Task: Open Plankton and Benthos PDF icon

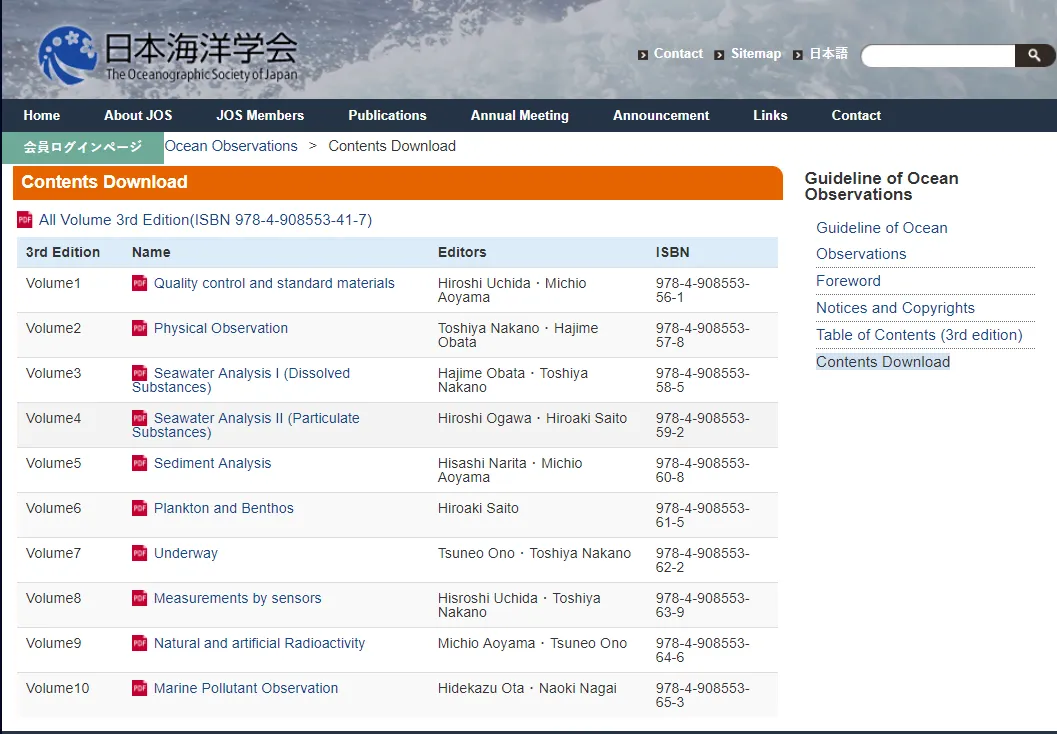Action: click(139, 509)
